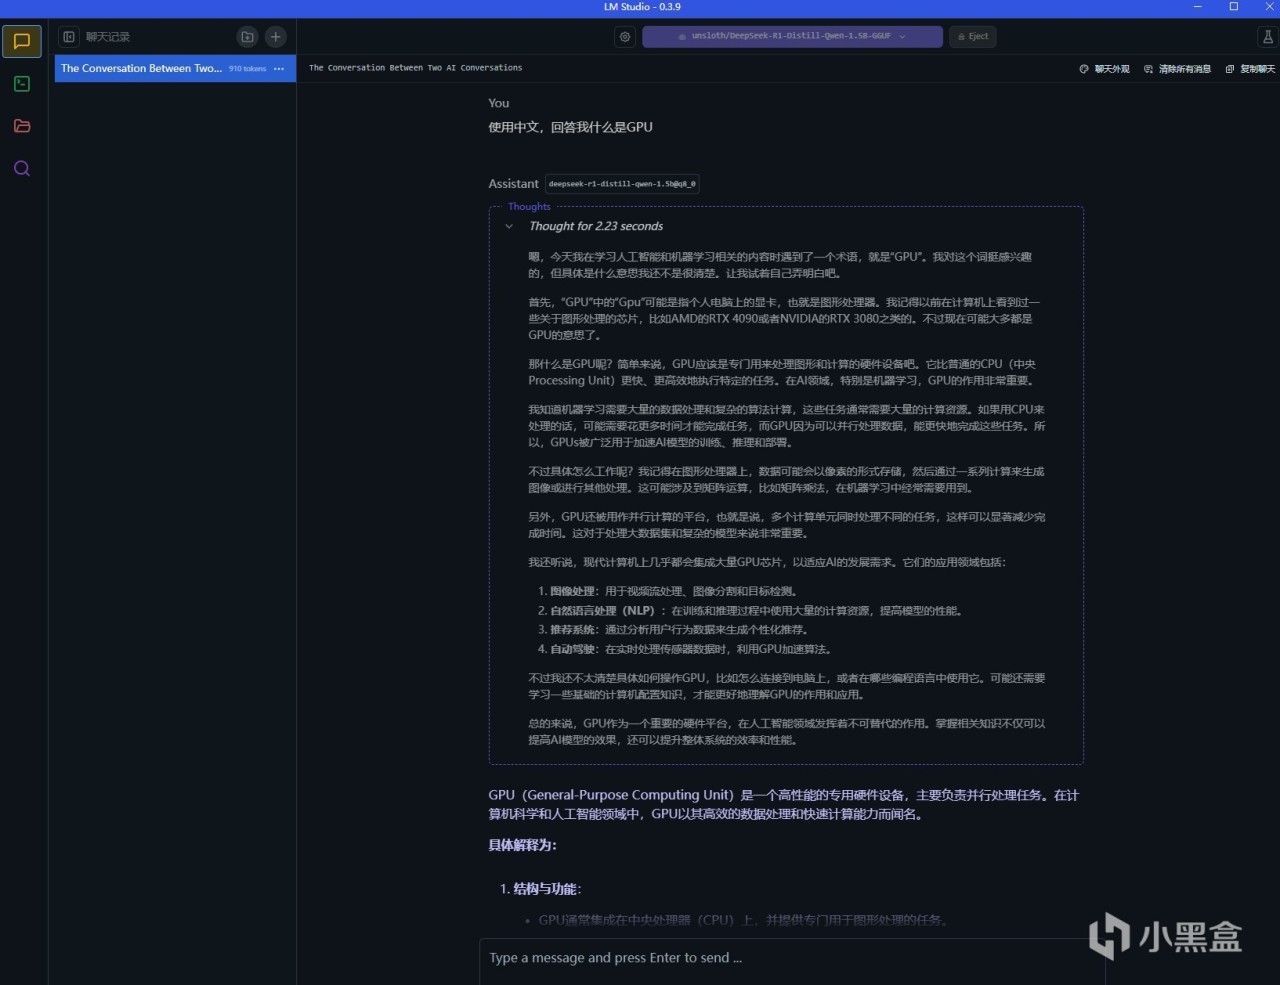
Task: Click the message input field
Action: click(x=792, y=958)
